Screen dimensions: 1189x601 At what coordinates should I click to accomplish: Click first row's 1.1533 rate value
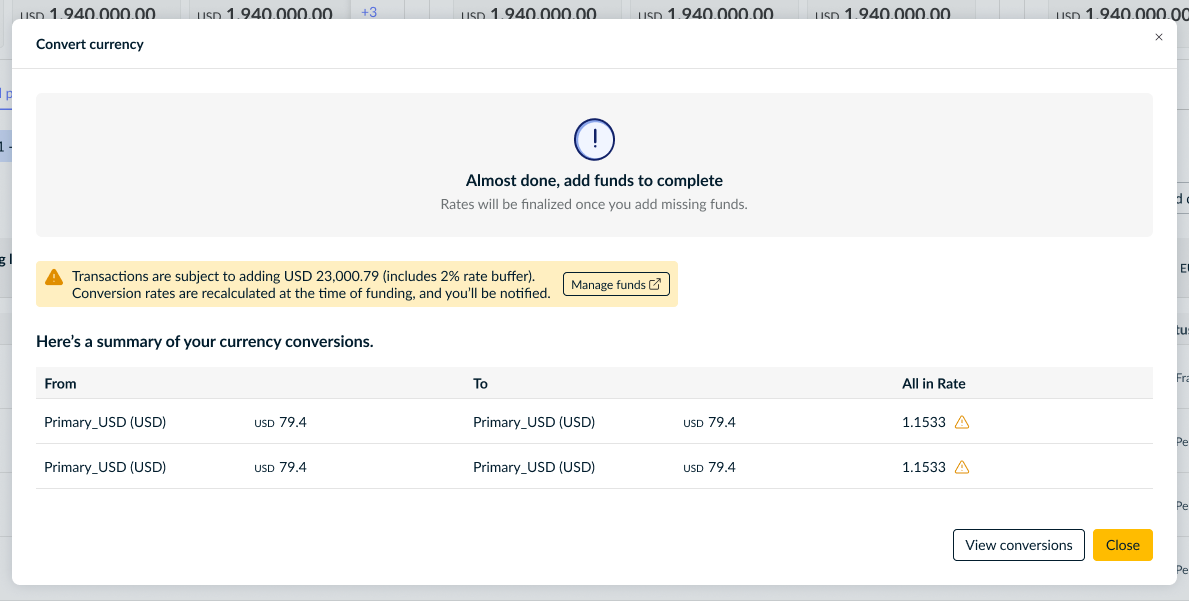(924, 422)
